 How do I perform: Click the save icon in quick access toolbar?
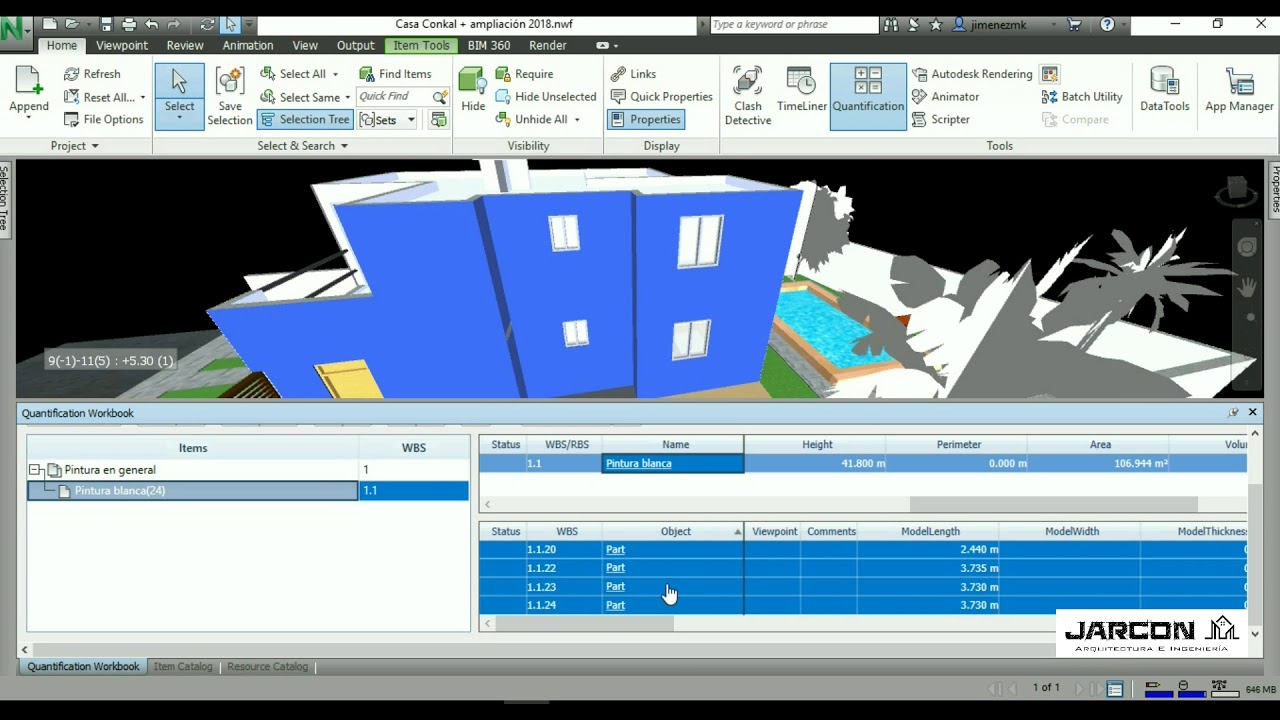pyautogui.click(x=106, y=24)
